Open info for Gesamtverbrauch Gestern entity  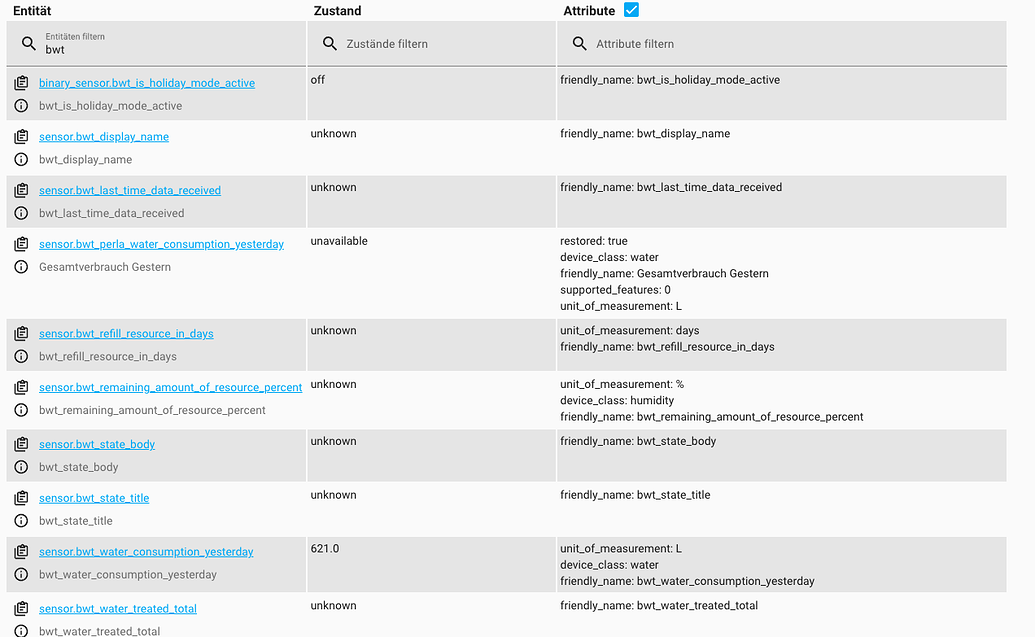(20, 266)
